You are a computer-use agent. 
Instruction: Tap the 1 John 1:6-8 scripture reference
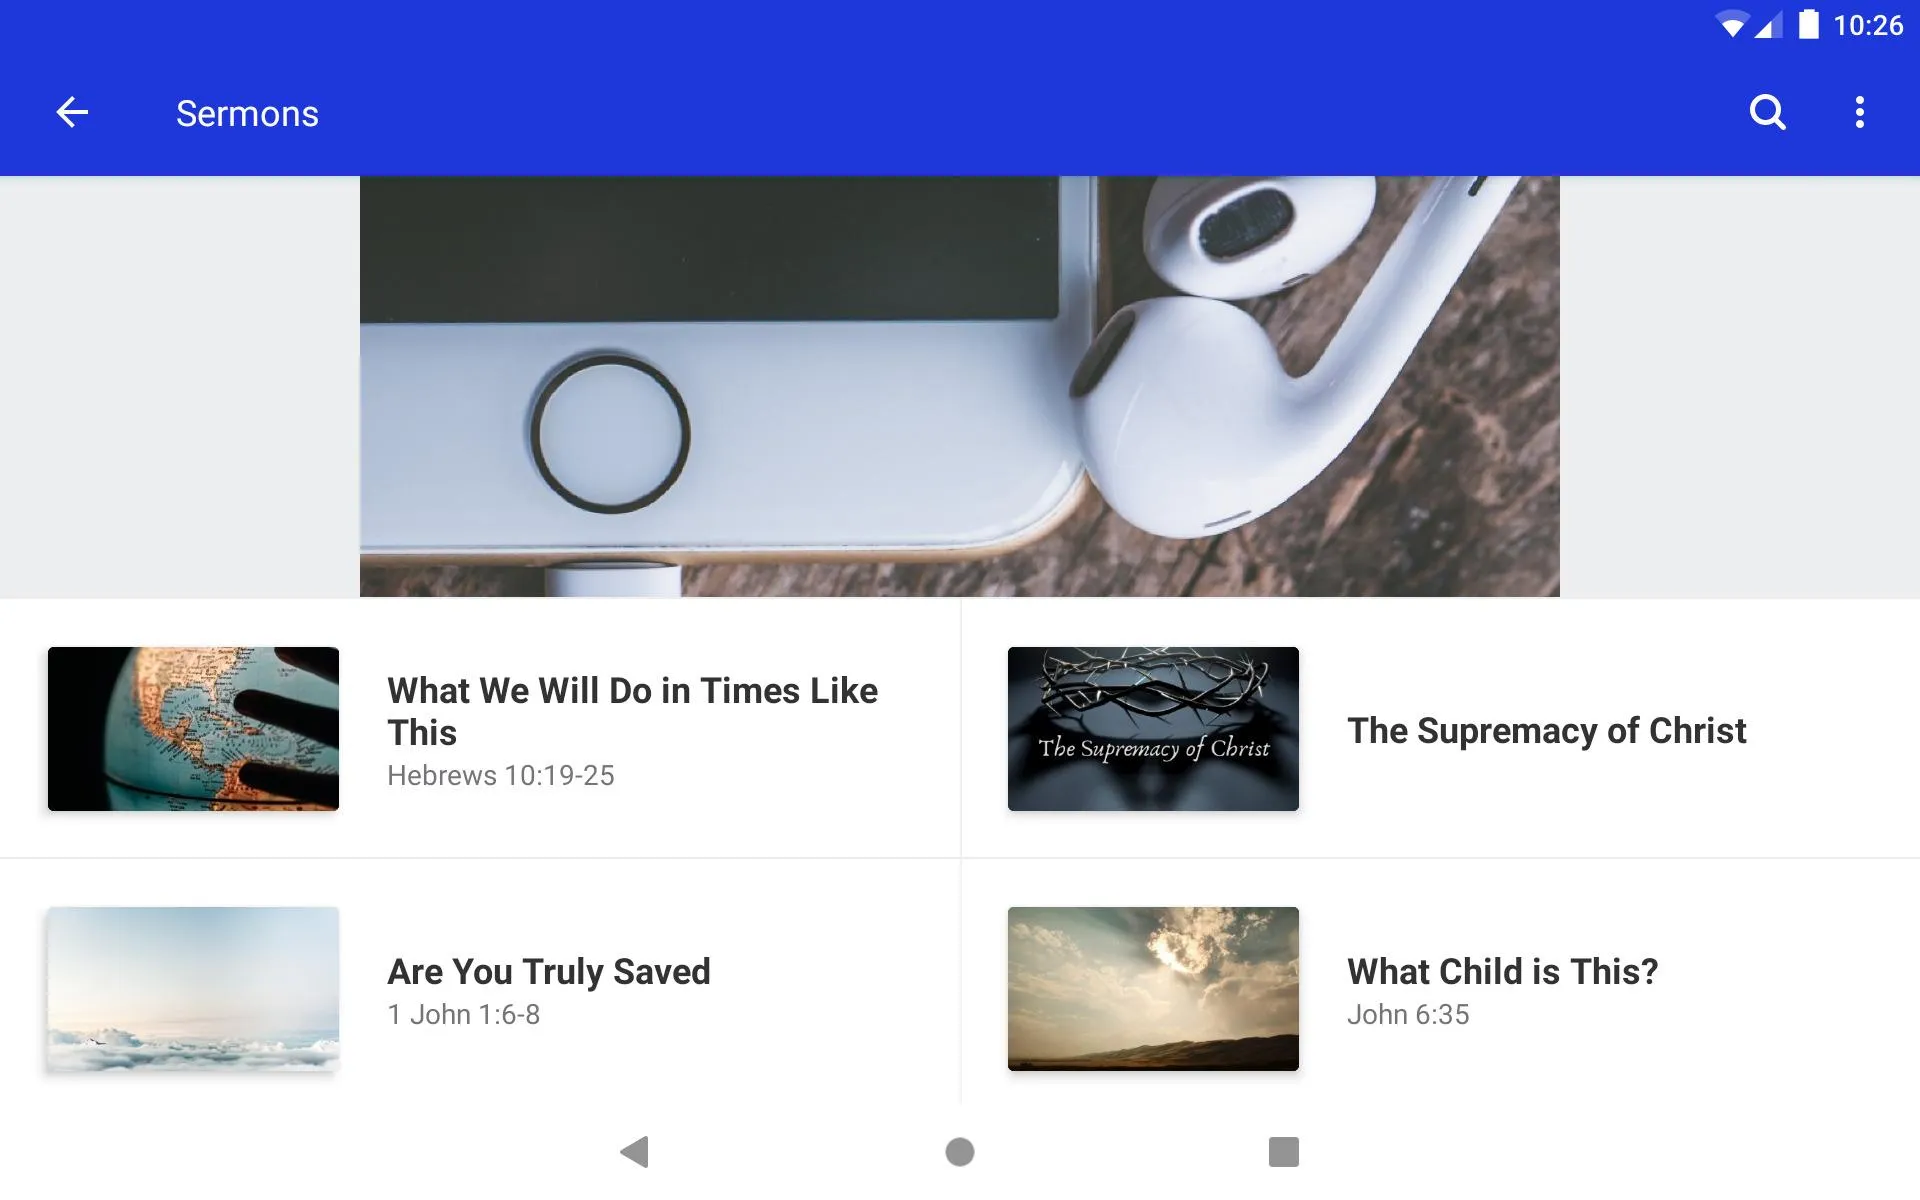(463, 1013)
